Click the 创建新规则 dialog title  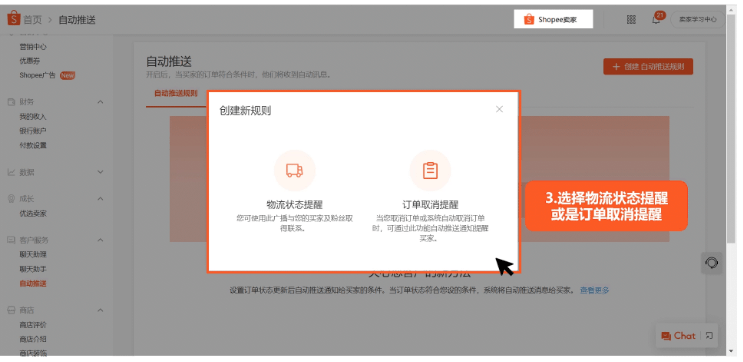click(245, 111)
